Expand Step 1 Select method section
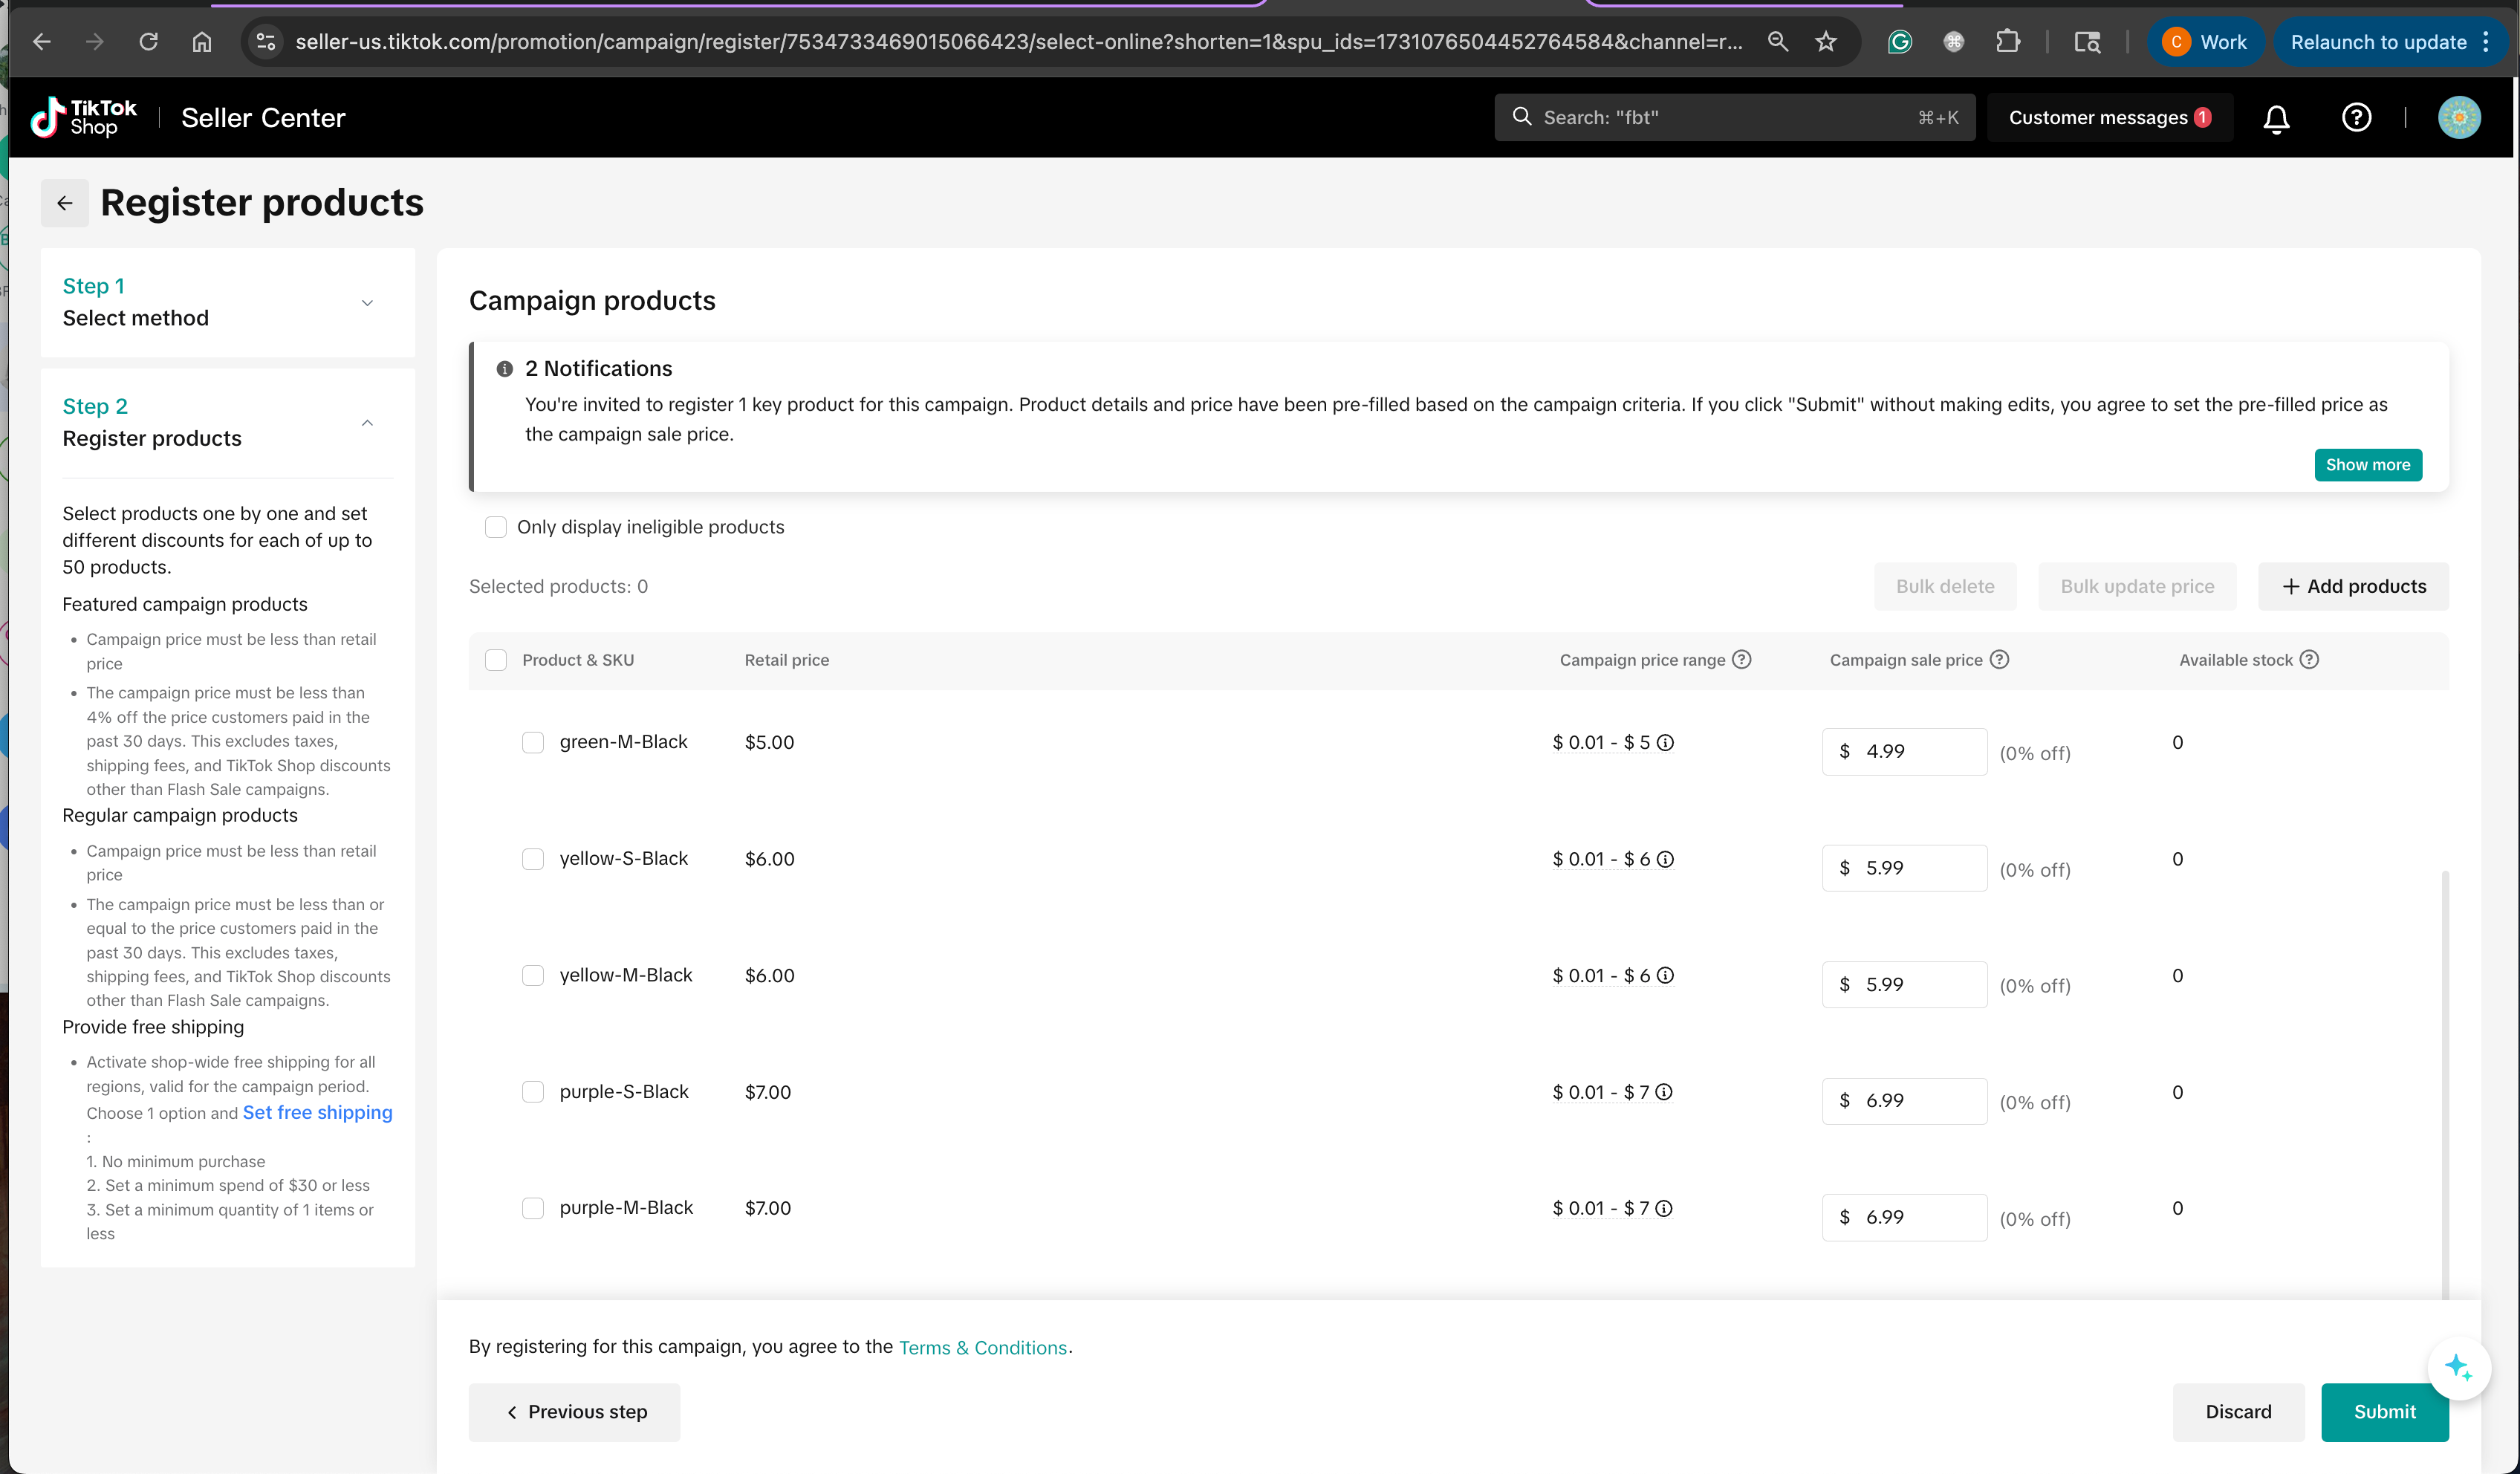Image resolution: width=2520 pixels, height=1474 pixels. (x=367, y=303)
